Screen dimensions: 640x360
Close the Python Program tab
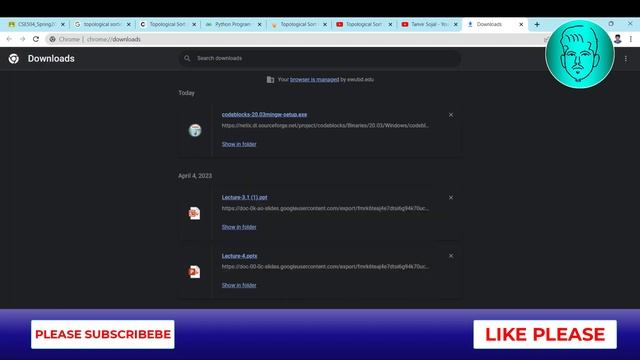pyautogui.click(x=259, y=24)
